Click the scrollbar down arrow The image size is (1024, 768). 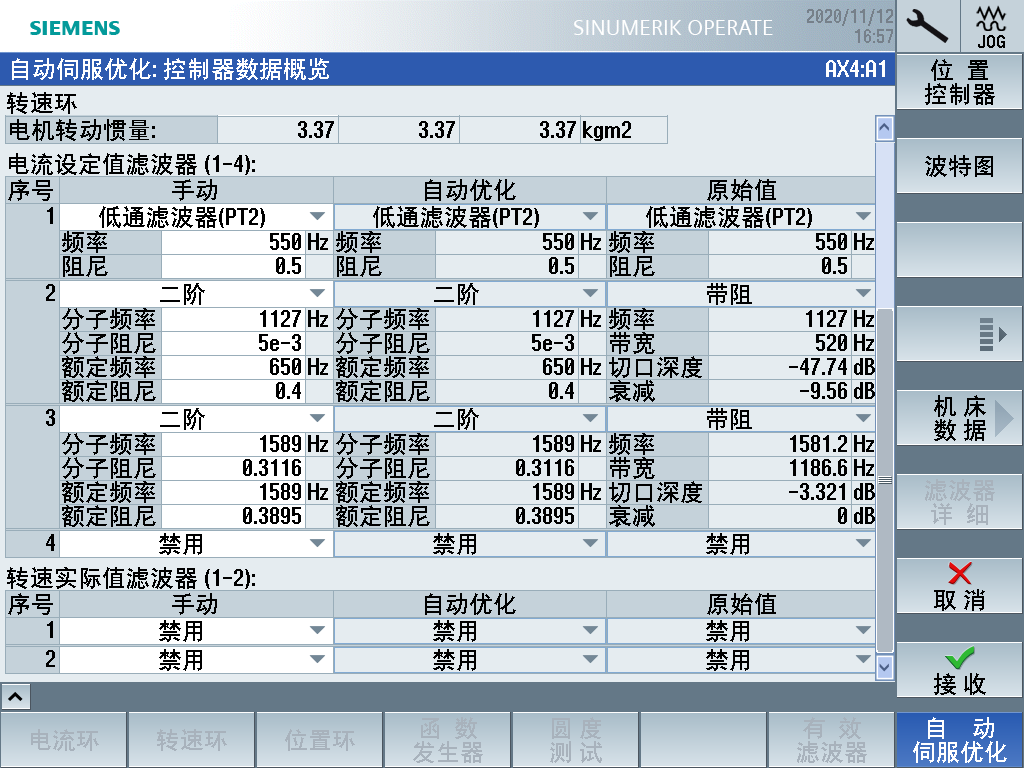pyautogui.click(x=884, y=665)
